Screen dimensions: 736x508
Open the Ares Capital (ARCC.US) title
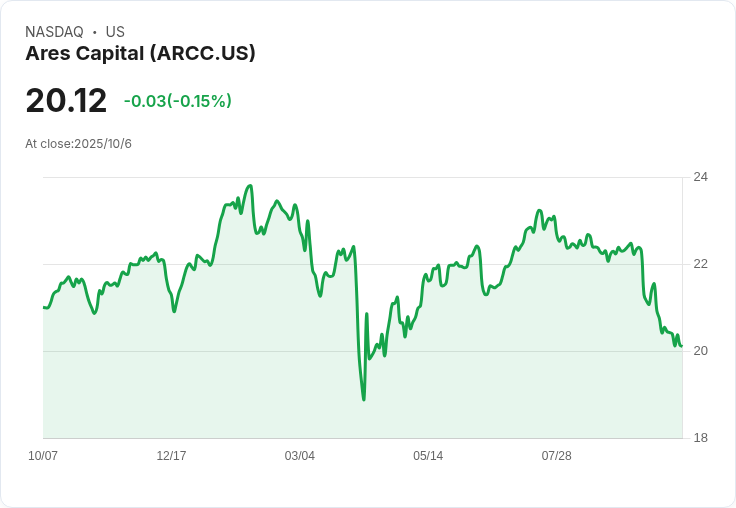pyautogui.click(x=140, y=53)
